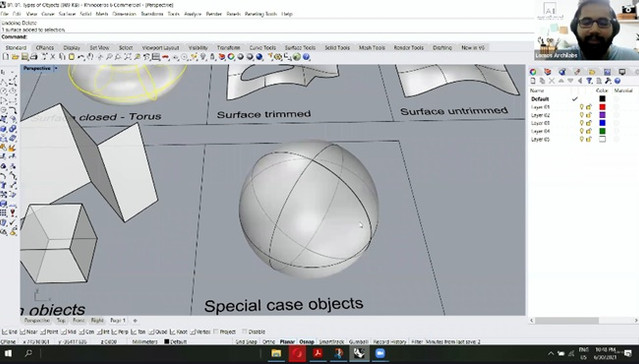
Task: Click the color wheel icon in Standard toolbar
Action: 231,57
